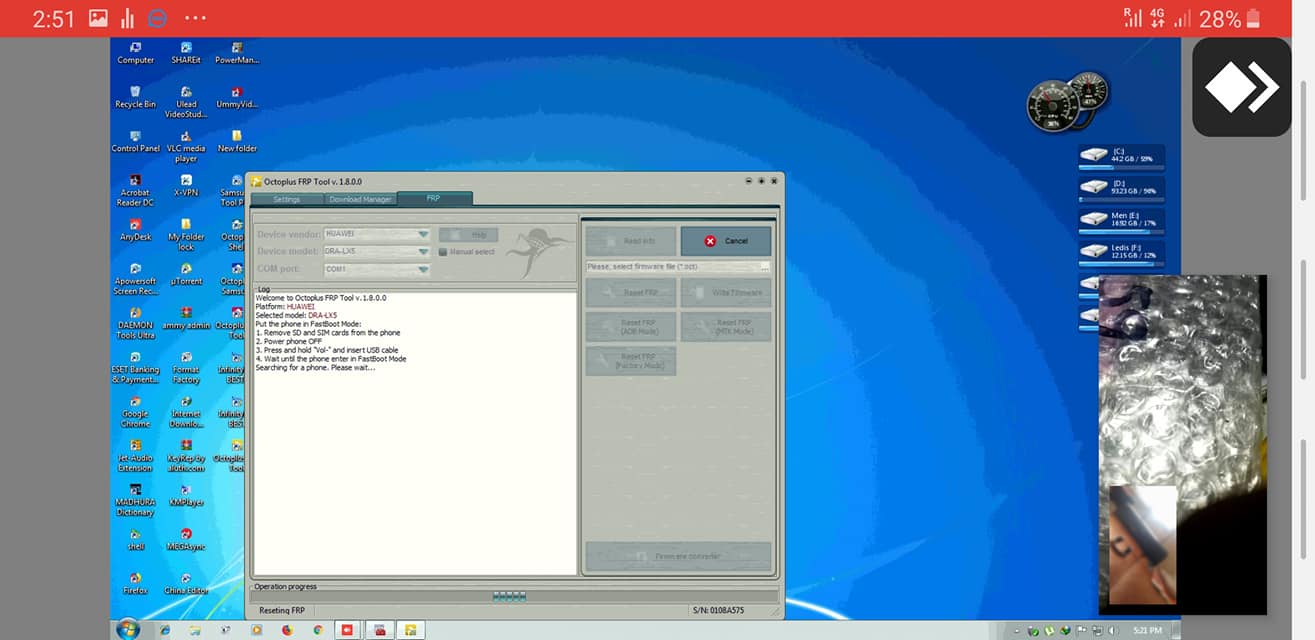Open the shell desktop icon
Screen dimensions: 1315x640
135,538
